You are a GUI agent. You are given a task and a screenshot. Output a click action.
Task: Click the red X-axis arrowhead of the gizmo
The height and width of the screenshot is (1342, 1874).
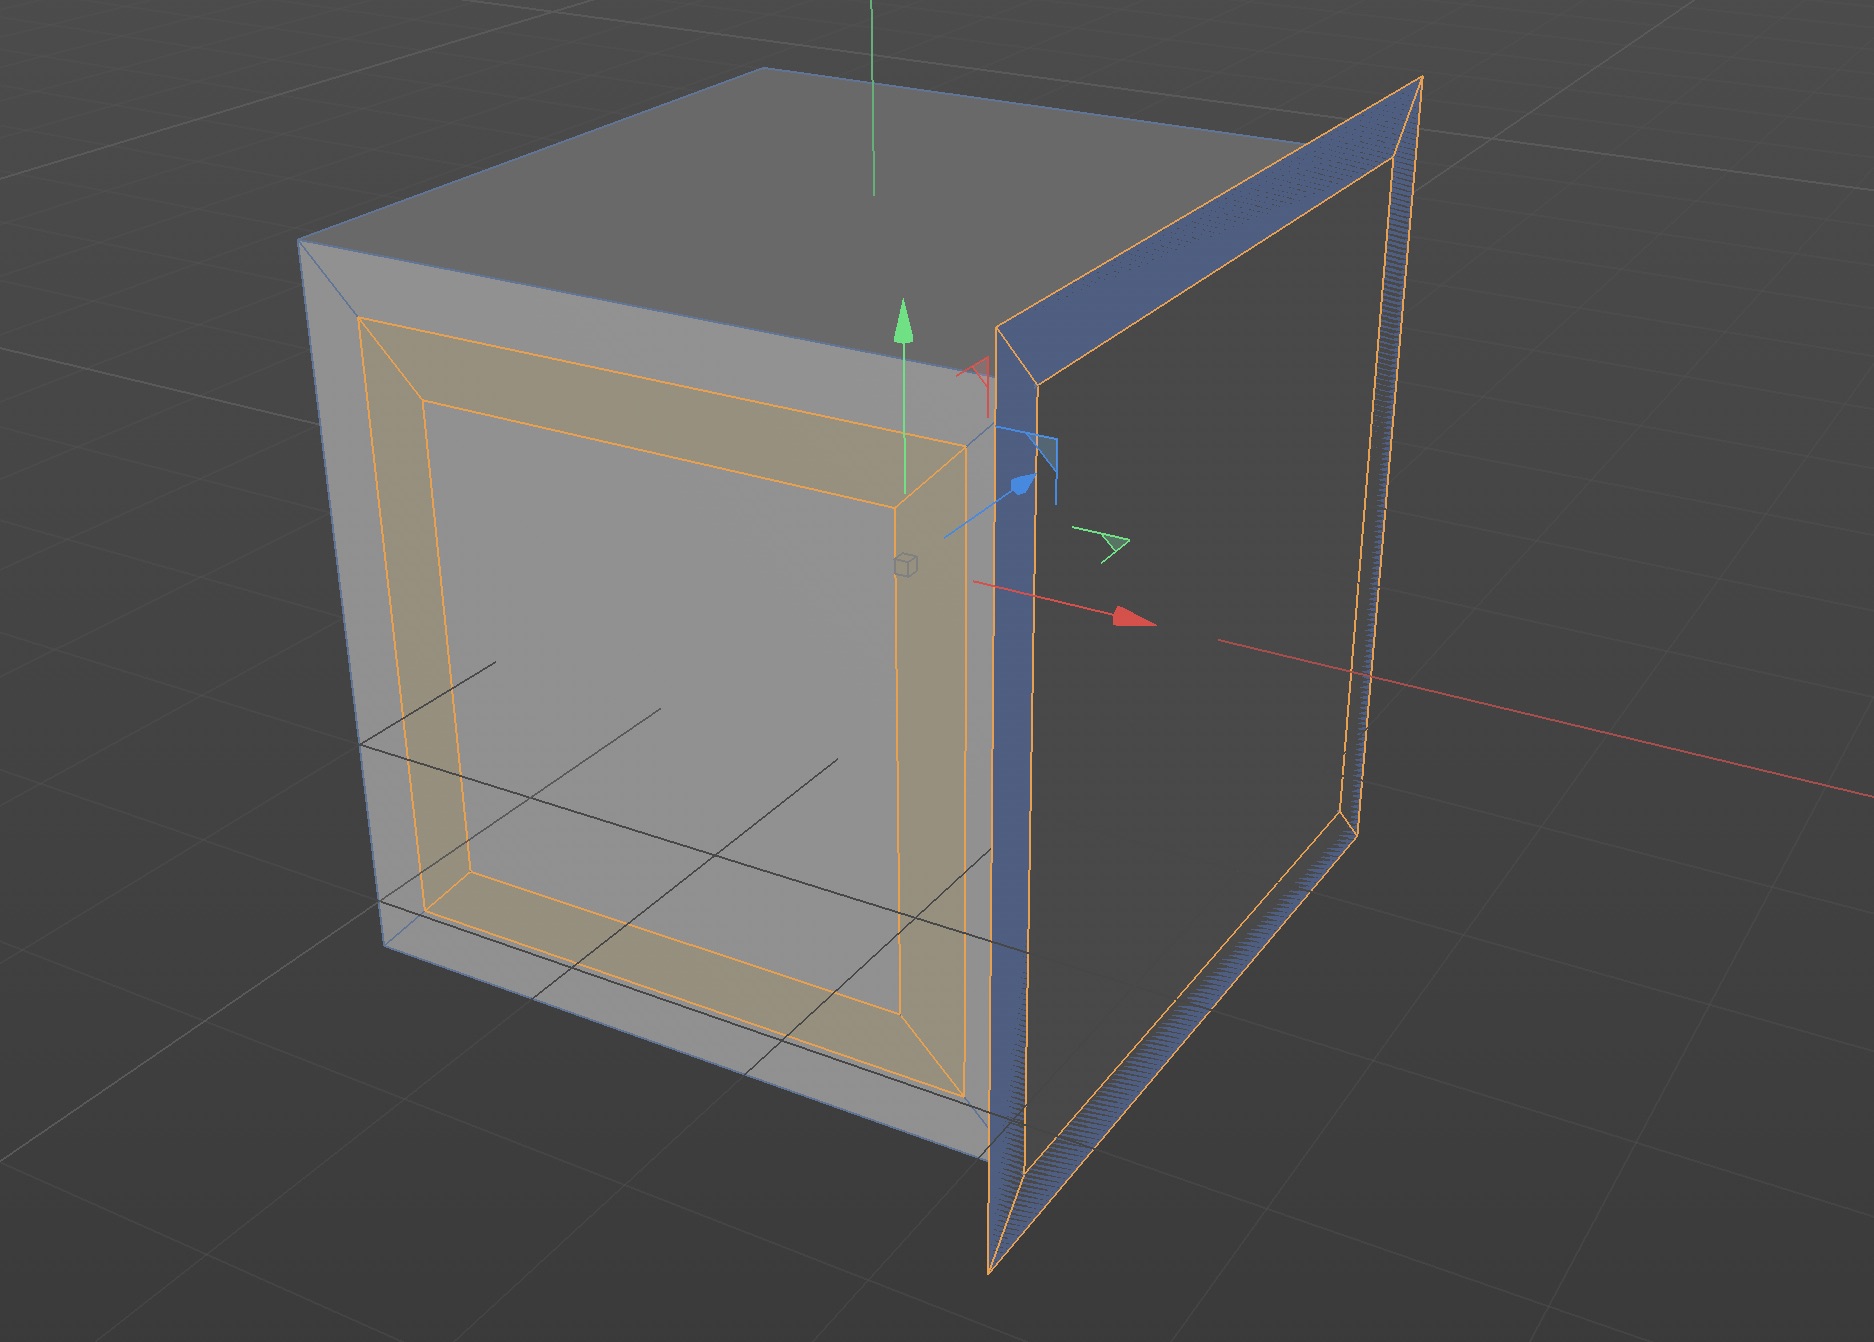(x=1132, y=617)
